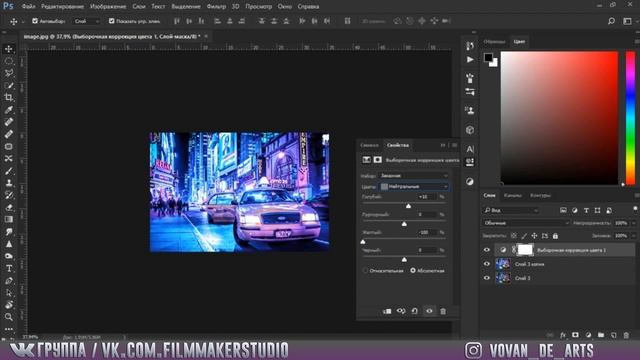Image resolution: width=640 pixels, height=360 pixels.
Task: Click the hue spectrum strip
Action: [x=631, y=118]
